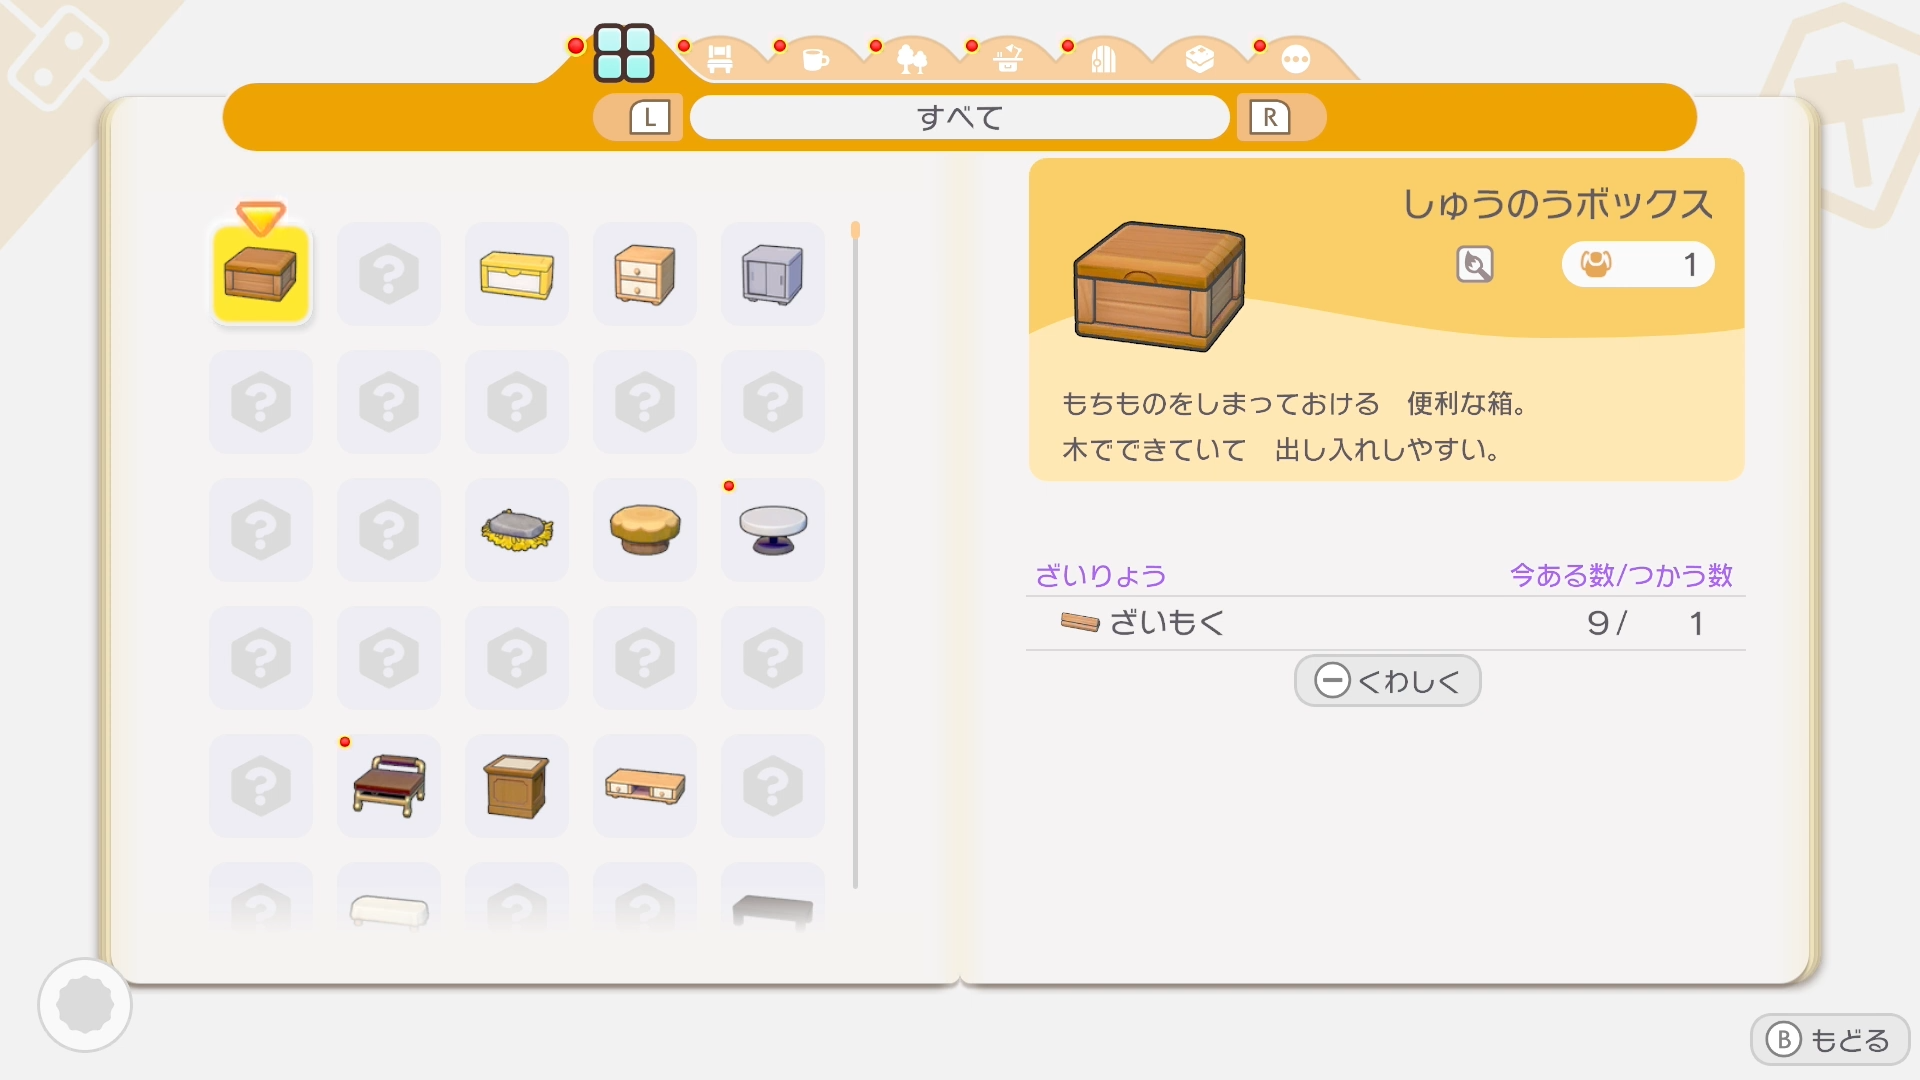Select the wooden drawer chest recipe

click(x=645, y=274)
